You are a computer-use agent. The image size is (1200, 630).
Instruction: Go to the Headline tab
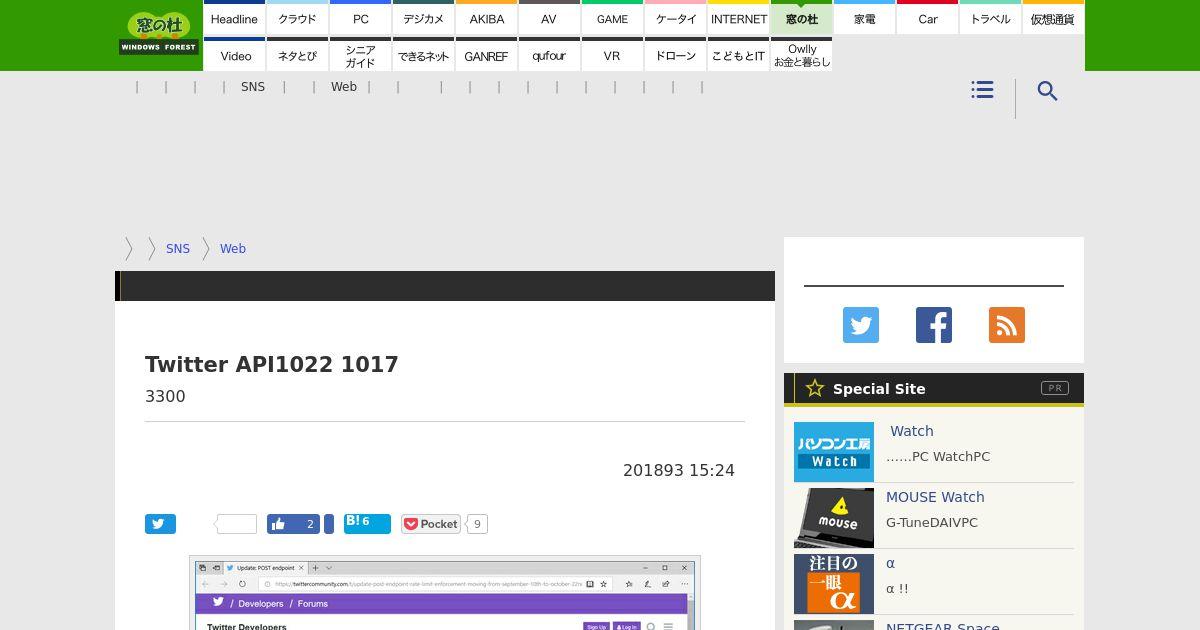point(234,19)
